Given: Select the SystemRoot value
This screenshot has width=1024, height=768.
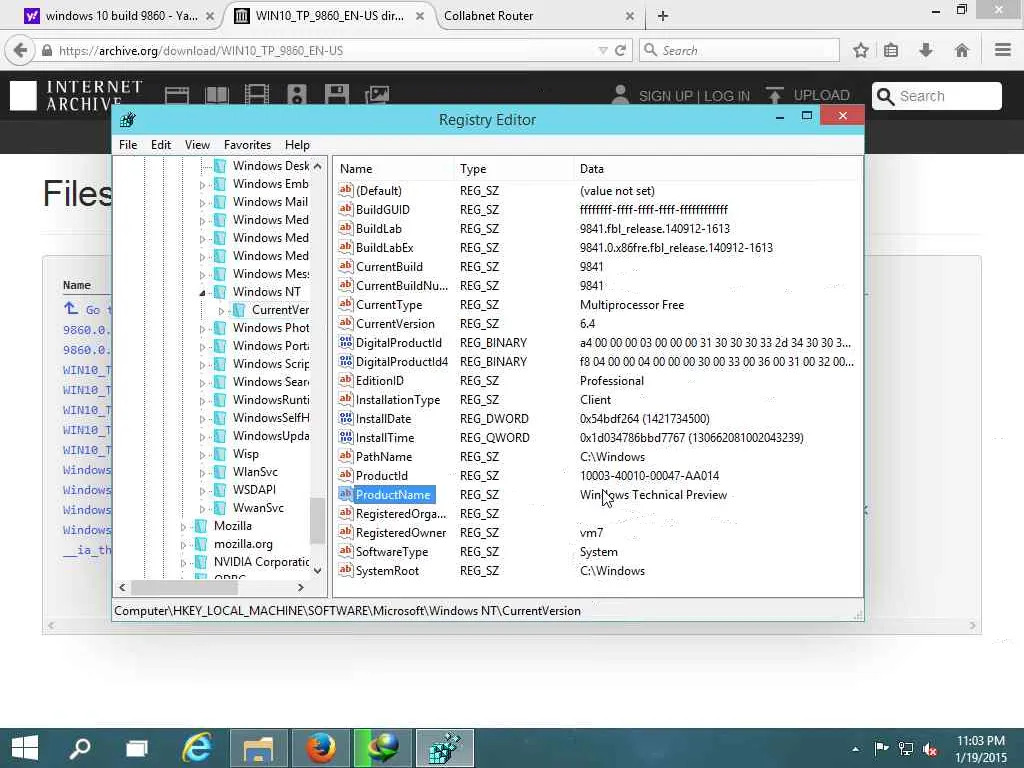Looking at the screenshot, I should (x=387, y=571).
